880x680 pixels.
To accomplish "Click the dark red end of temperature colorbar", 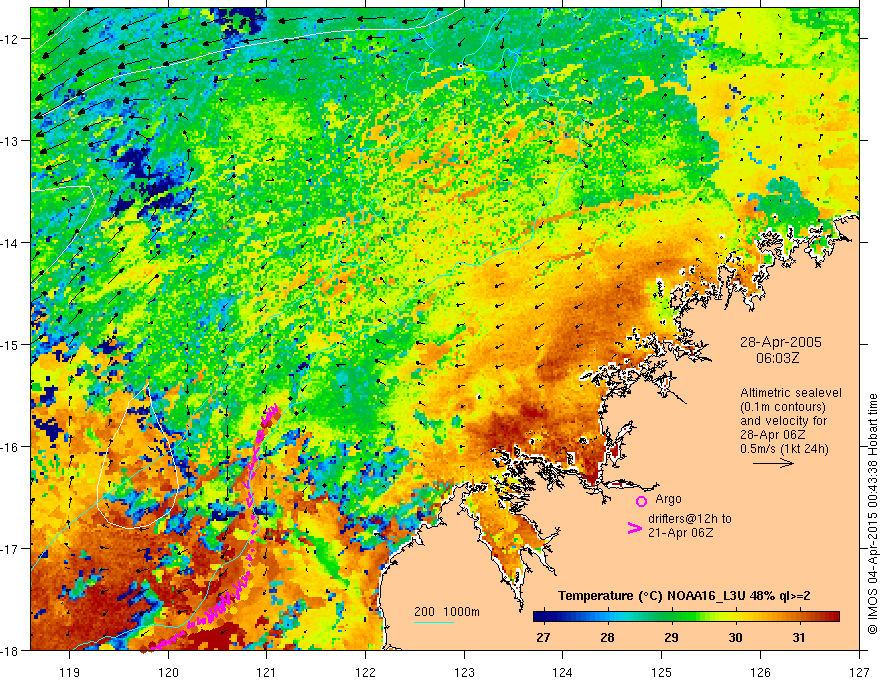I will (832, 617).
